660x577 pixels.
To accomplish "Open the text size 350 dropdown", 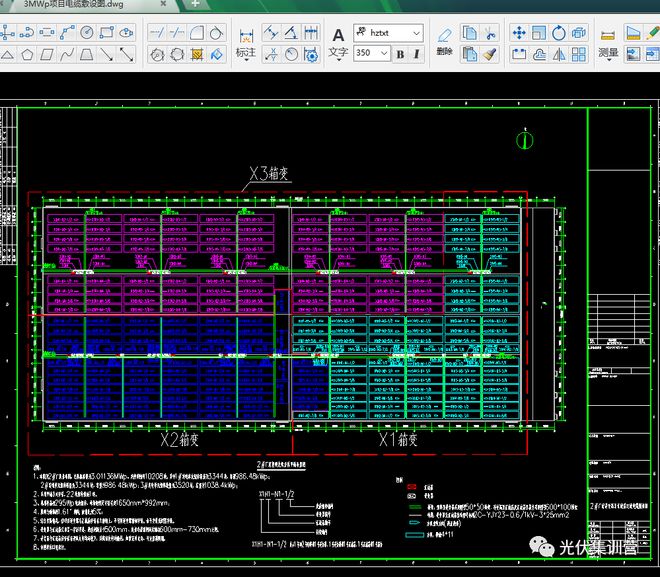I will 384,54.
